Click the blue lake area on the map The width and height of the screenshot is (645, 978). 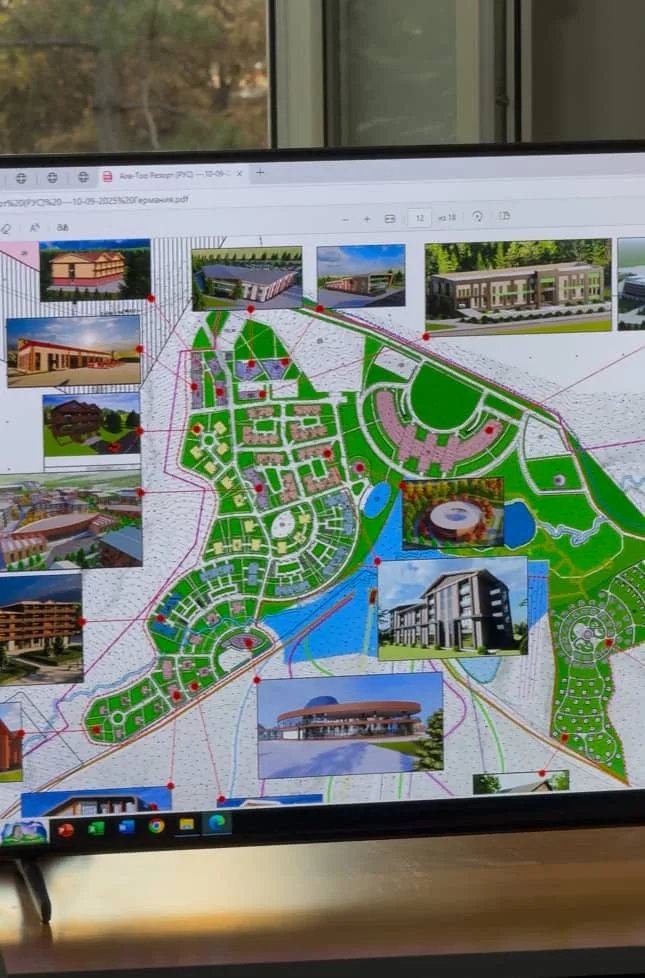pos(320,620)
